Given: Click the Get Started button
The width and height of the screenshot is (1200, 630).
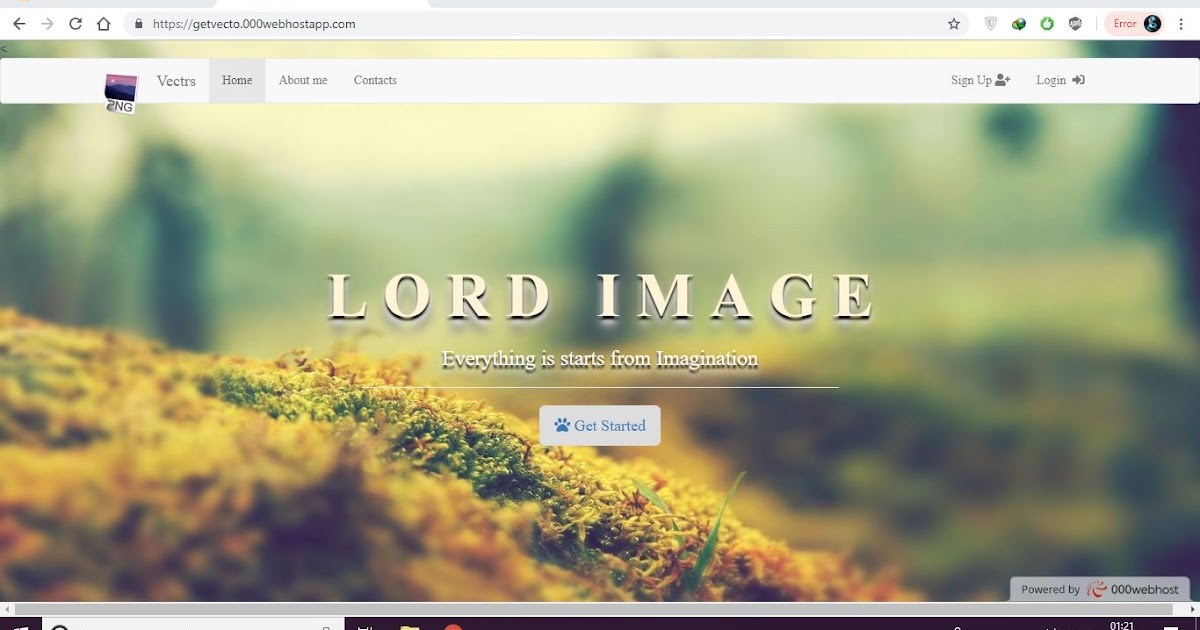Looking at the screenshot, I should [600, 425].
